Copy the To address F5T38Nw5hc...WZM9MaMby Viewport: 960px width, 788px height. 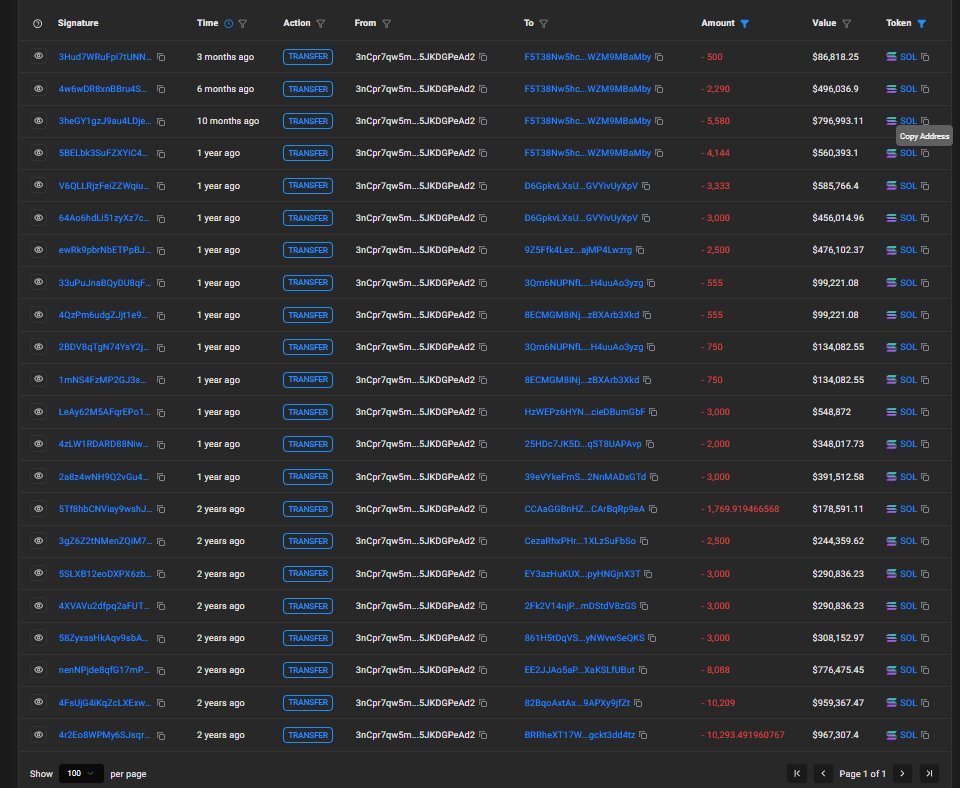pos(657,57)
